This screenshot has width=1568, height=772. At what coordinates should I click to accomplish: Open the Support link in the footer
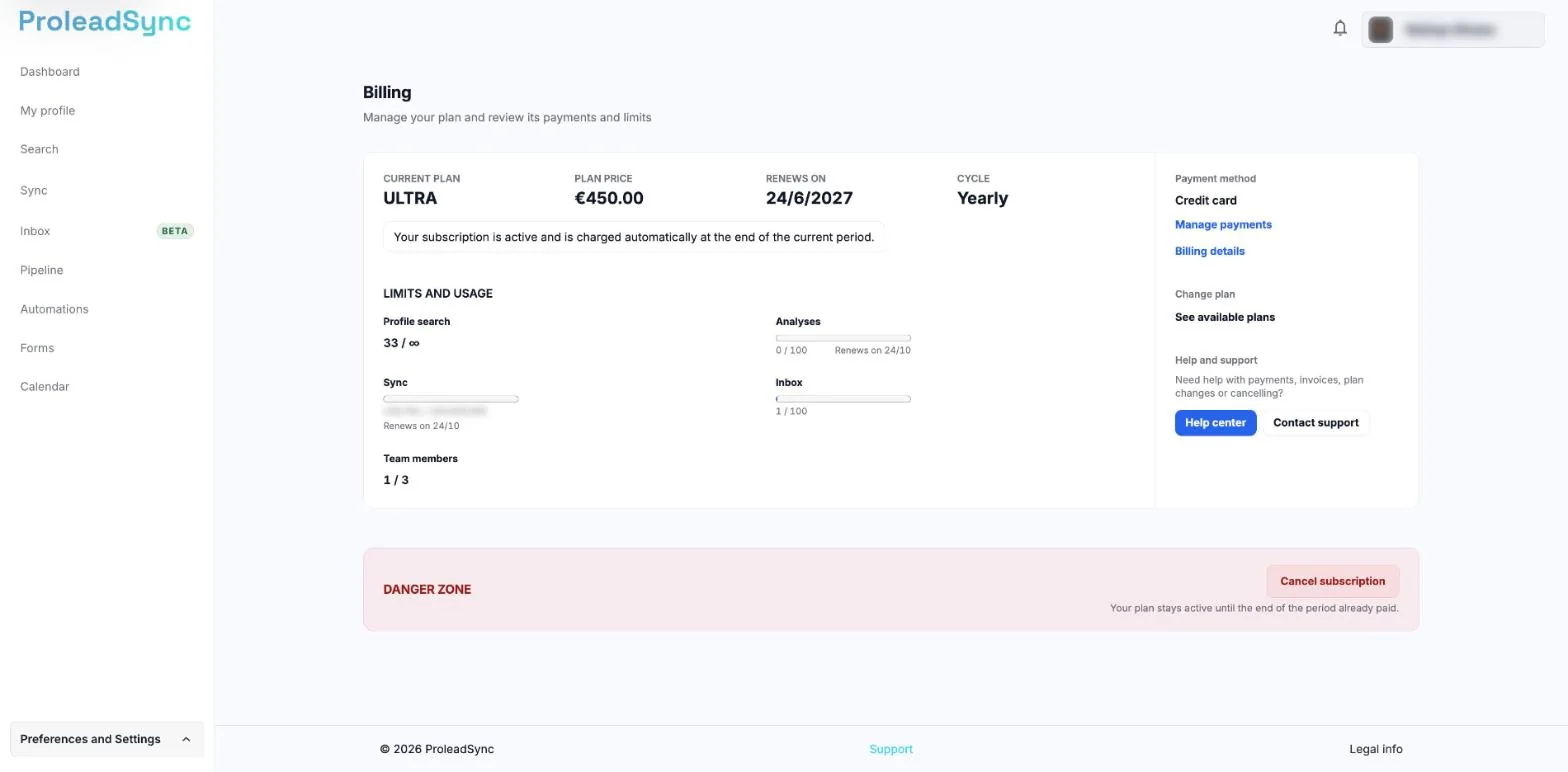[890, 749]
